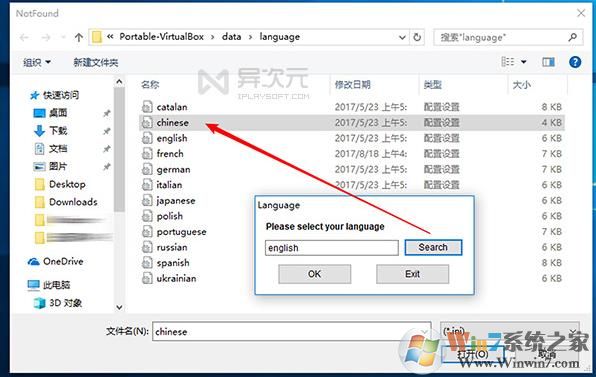596x377 pixels.
Task: Focus the 文件名 field containing chinese
Action: tap(292, 331)
